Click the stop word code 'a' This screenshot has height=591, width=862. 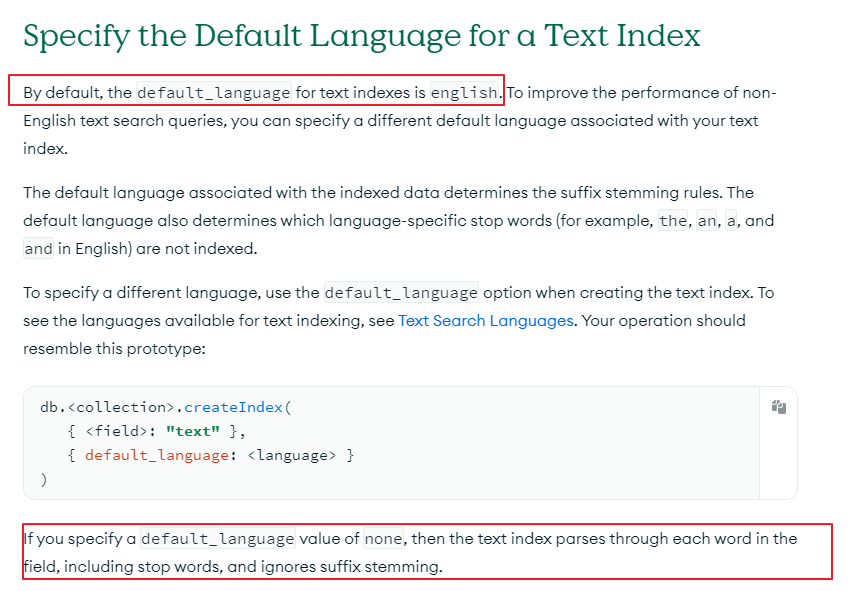click(x=731, y=220)
